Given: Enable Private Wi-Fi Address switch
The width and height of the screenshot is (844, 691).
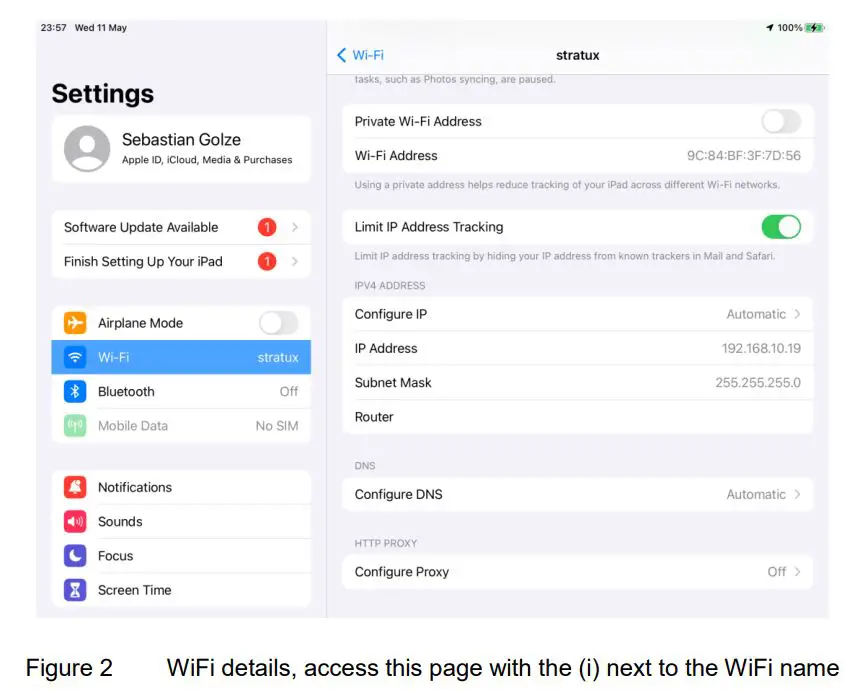Looking at the screenshot, I should point(781,121).
